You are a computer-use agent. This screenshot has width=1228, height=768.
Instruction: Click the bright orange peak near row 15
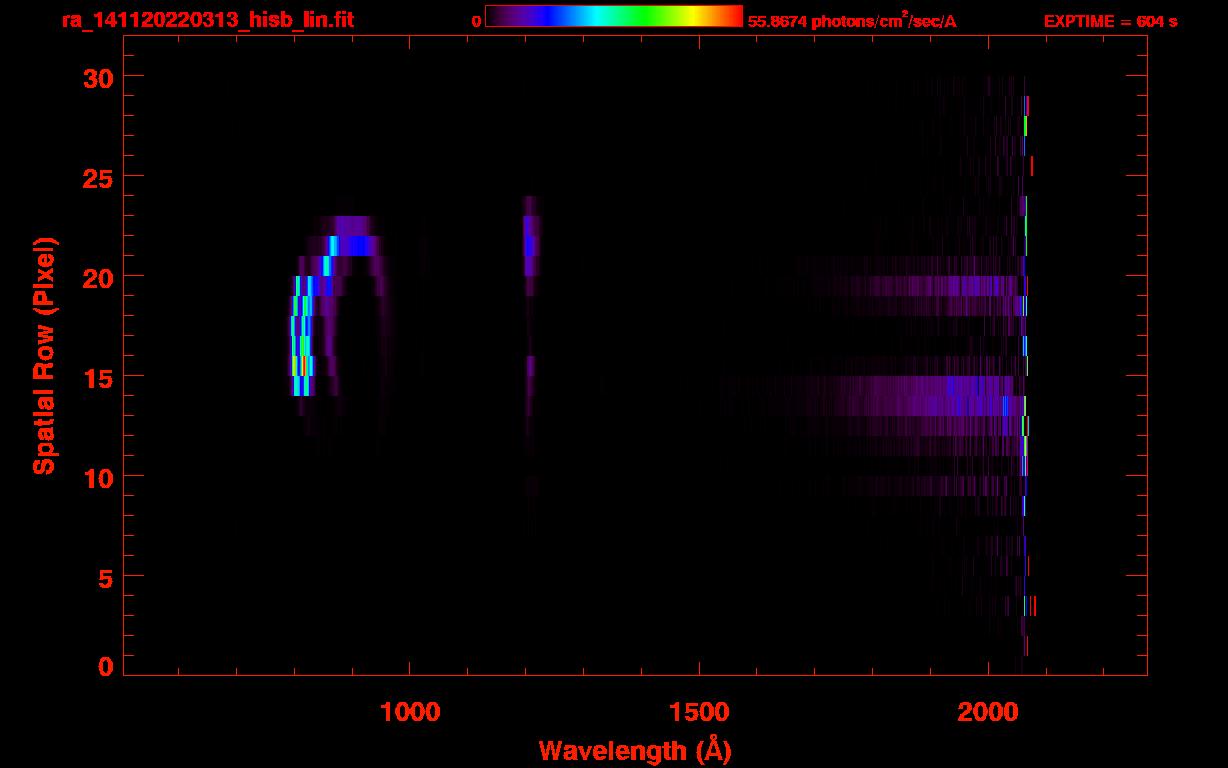coord(304,366)
